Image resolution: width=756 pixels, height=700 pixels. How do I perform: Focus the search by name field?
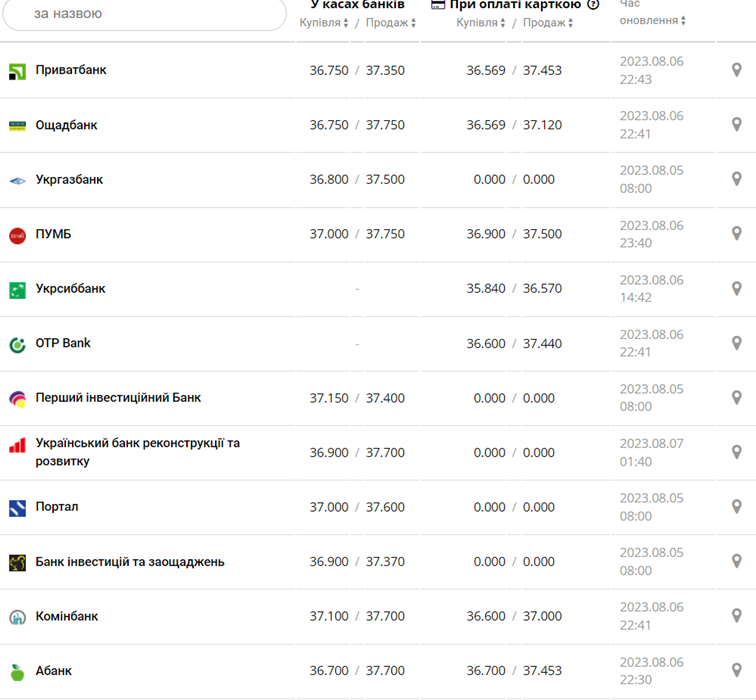tap(150, 14)
